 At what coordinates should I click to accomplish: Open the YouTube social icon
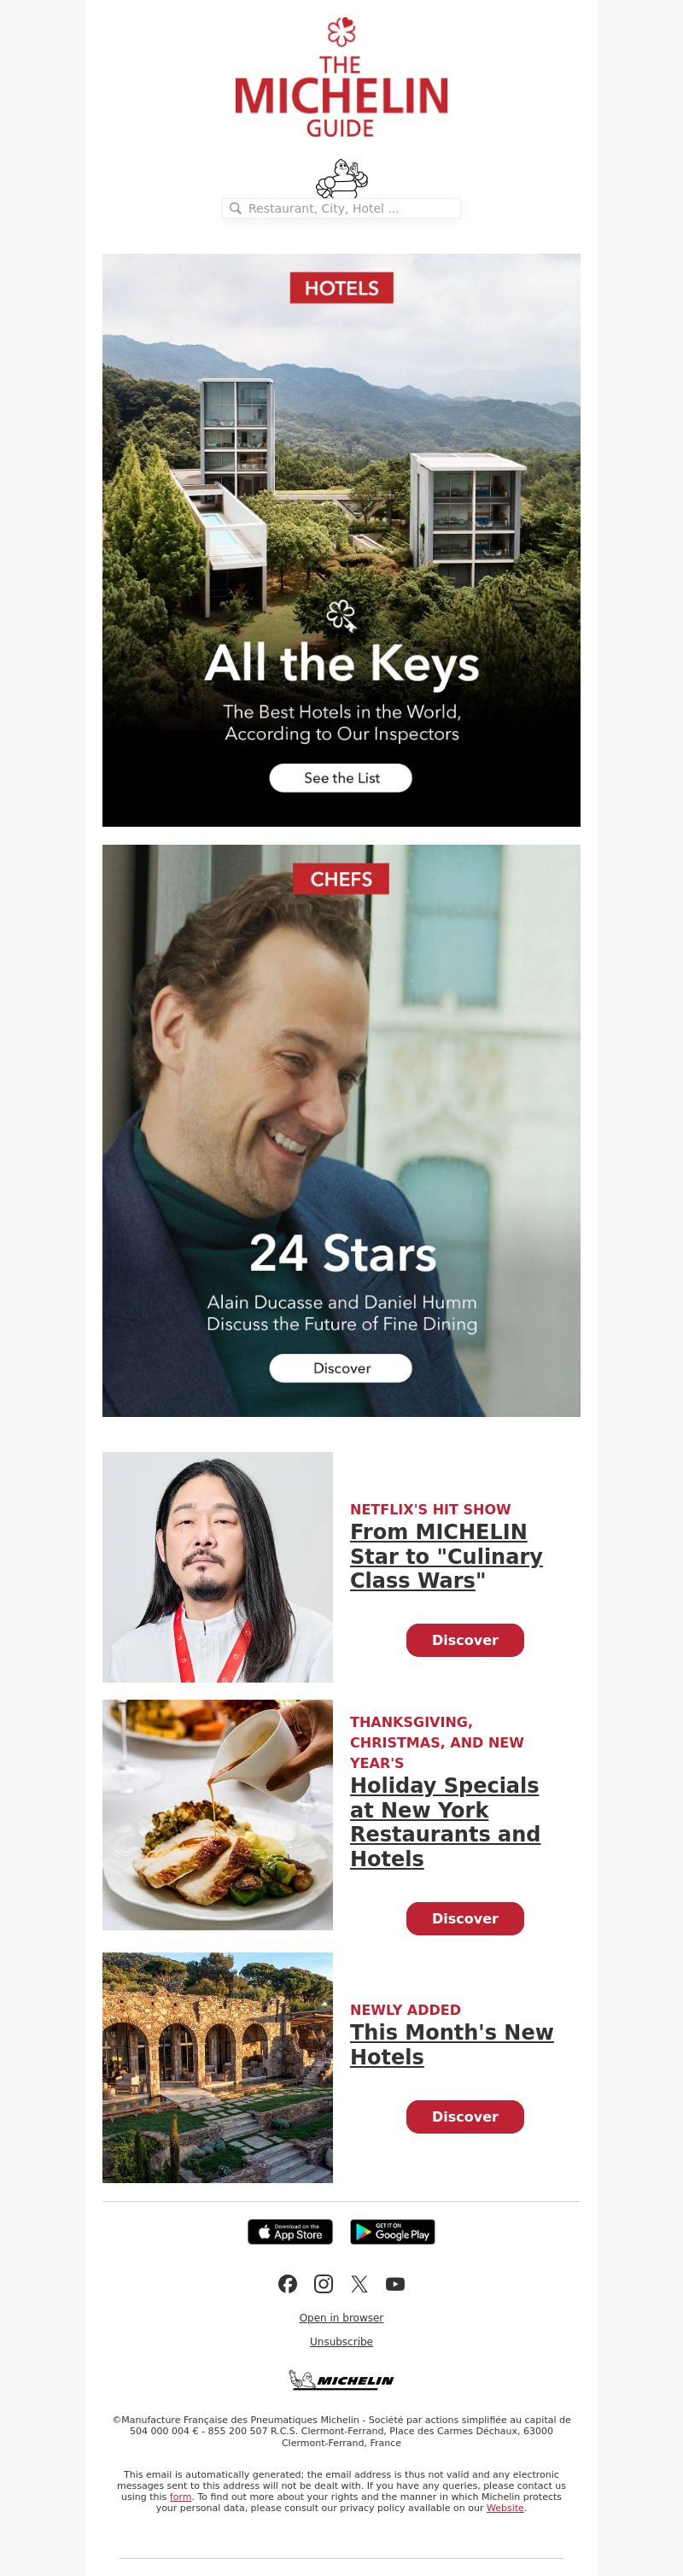(395, 2283)
